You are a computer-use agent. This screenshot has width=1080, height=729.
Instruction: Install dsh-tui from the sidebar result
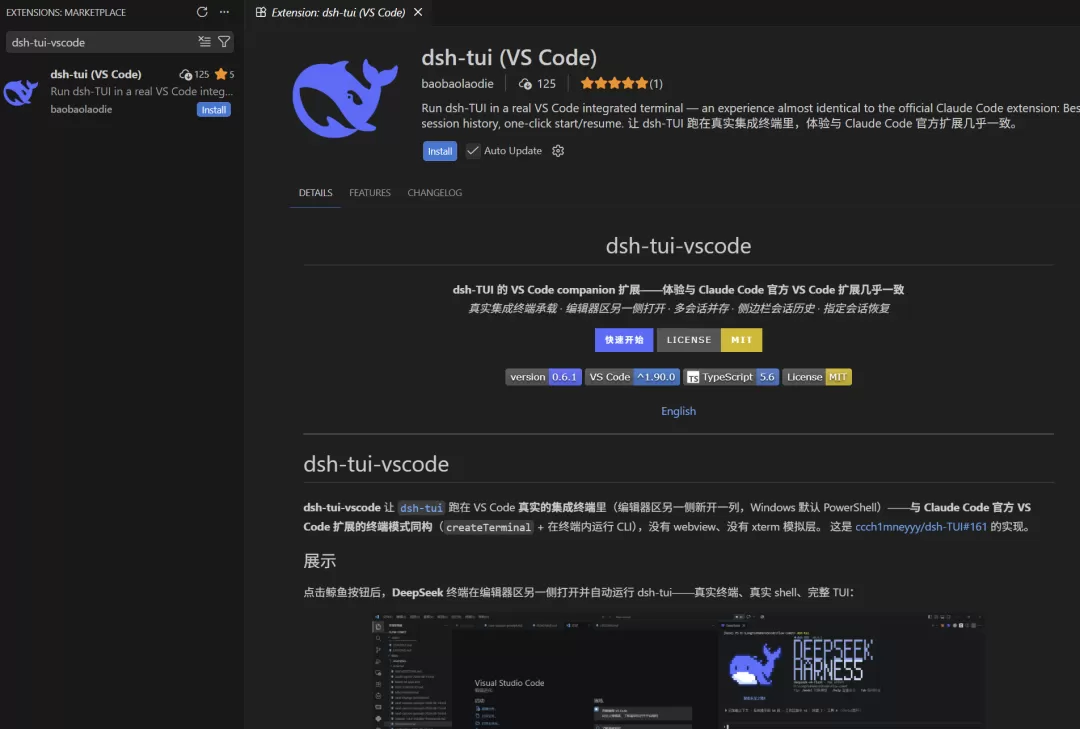tap(214, 110)
